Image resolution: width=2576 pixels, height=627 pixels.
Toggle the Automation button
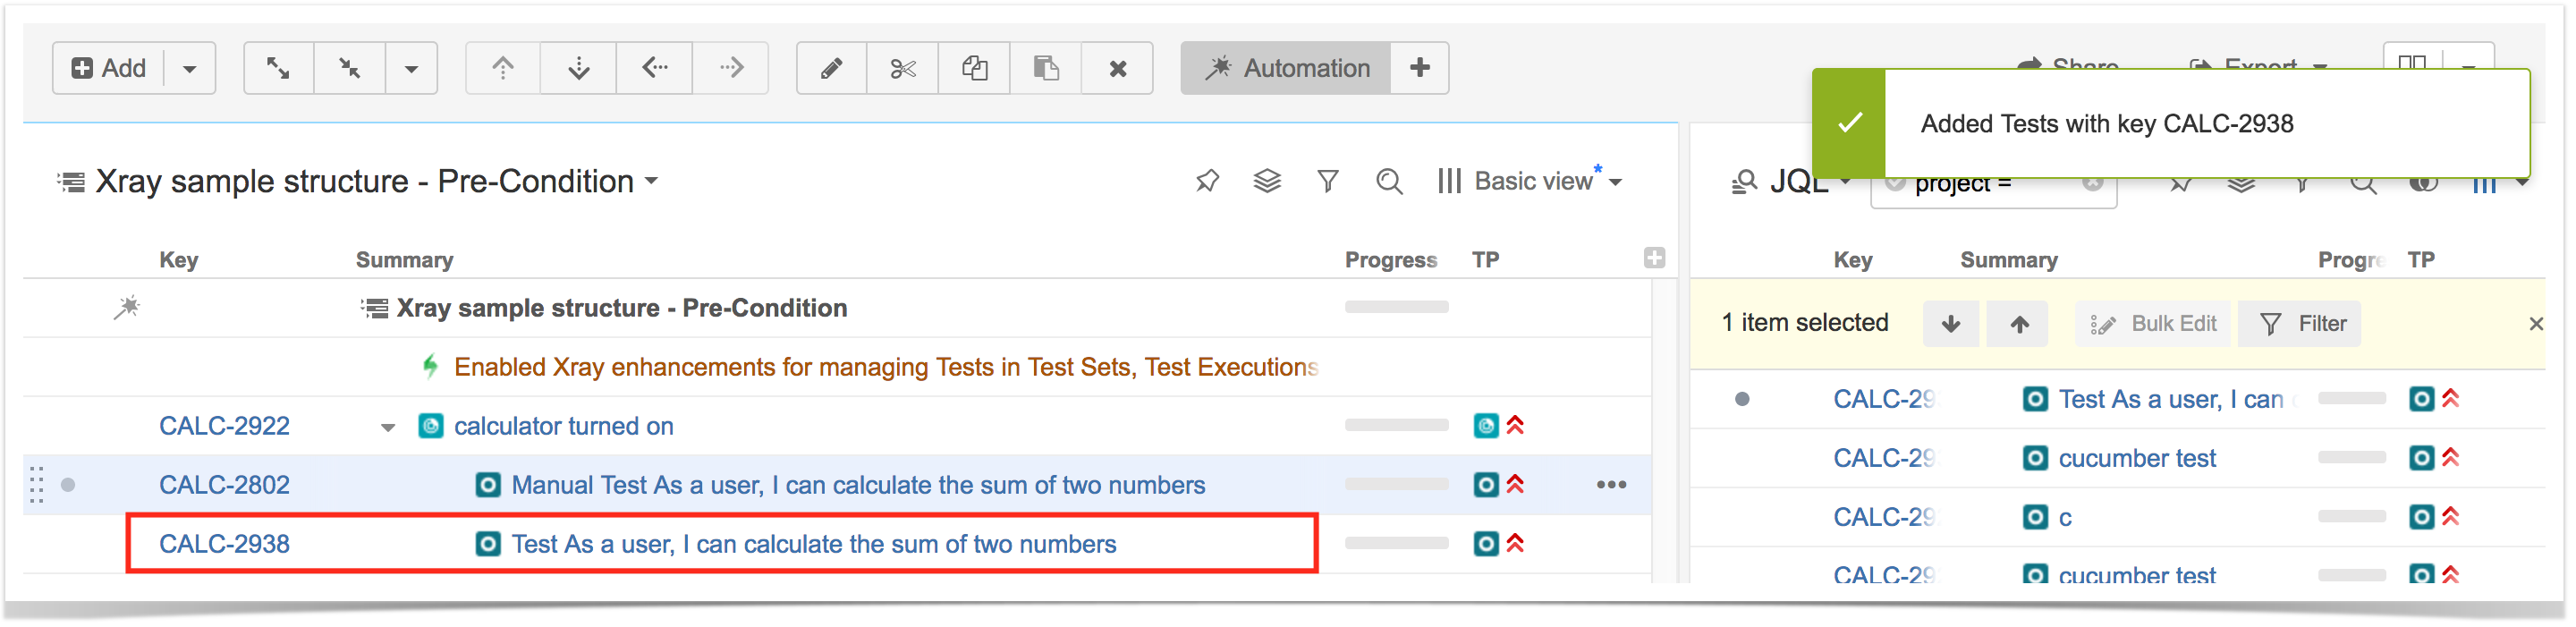[x=1286, y=68]
